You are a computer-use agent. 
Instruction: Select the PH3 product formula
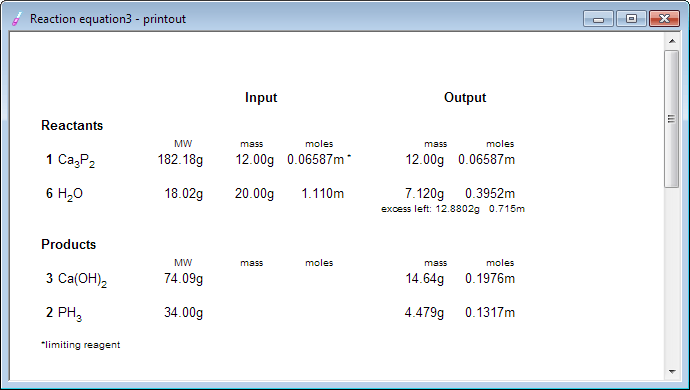tap(70, 313)
